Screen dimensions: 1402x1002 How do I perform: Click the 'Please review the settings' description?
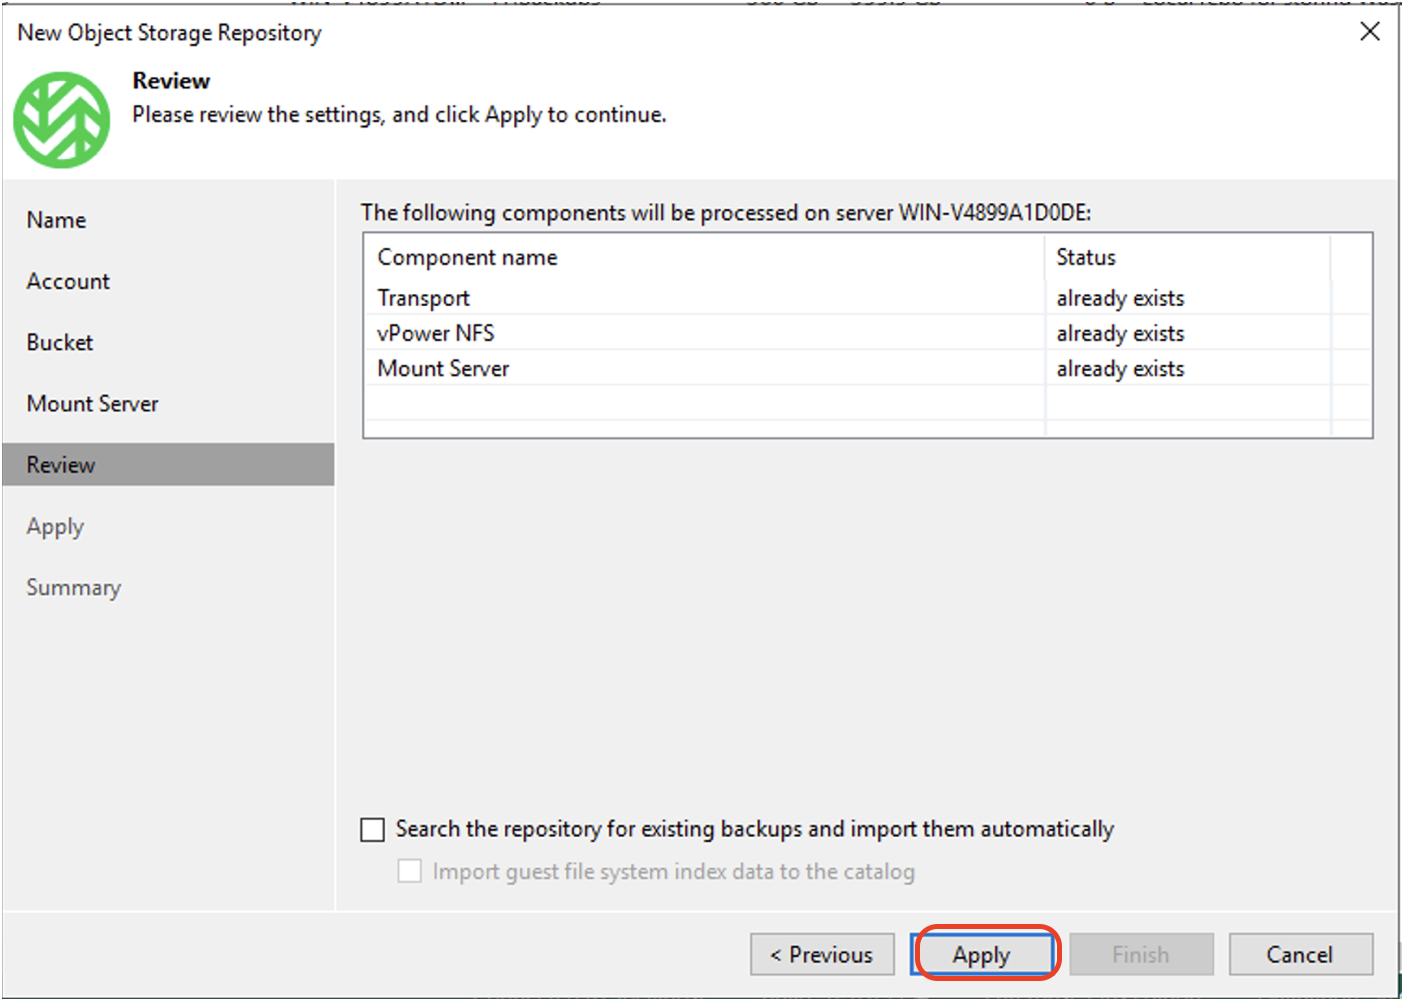pyautogui.click(x=399, y=115)
